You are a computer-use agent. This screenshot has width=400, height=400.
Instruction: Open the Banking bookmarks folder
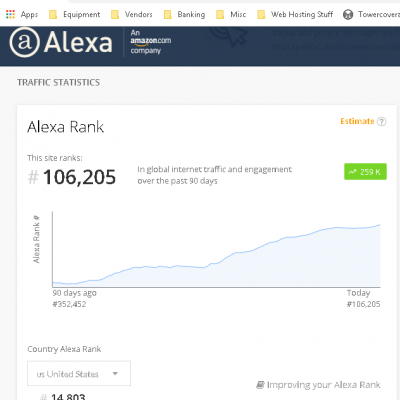pyautogui.click(x=184, y=14)
